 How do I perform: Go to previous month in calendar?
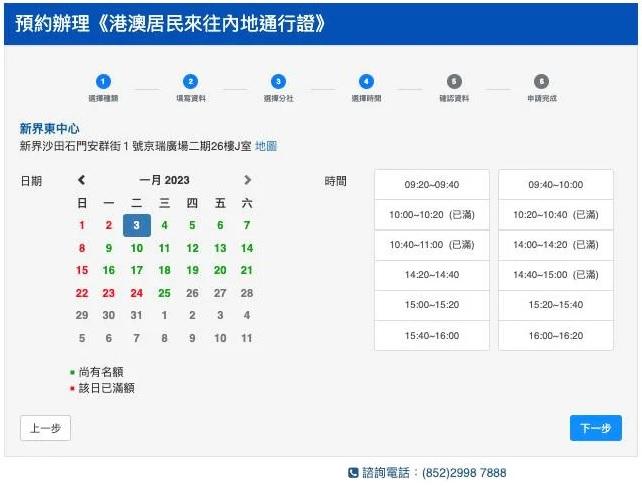(x=82, y=181)
